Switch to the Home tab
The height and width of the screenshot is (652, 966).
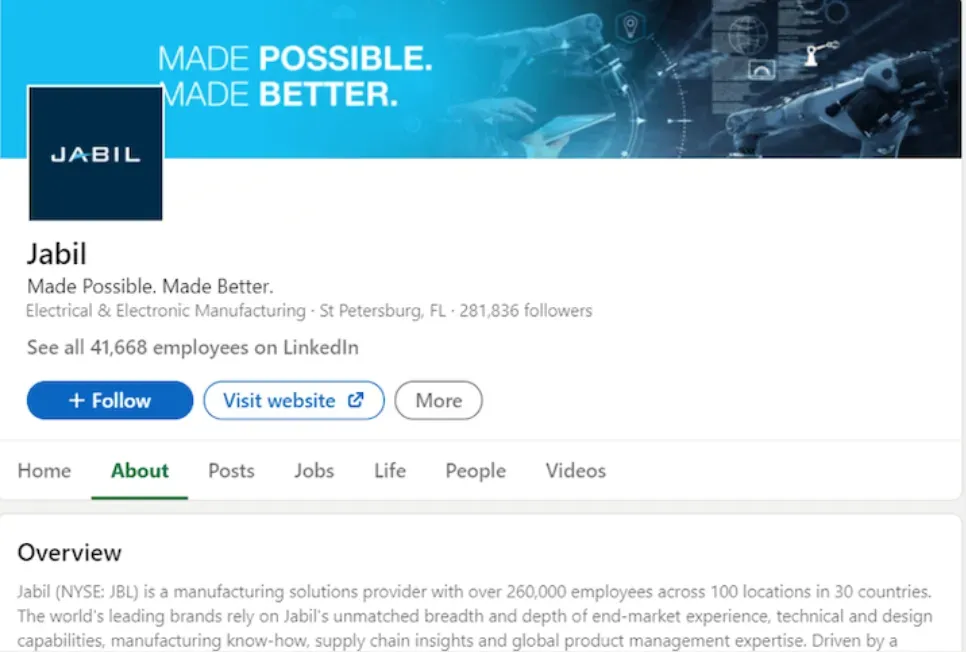44,471
